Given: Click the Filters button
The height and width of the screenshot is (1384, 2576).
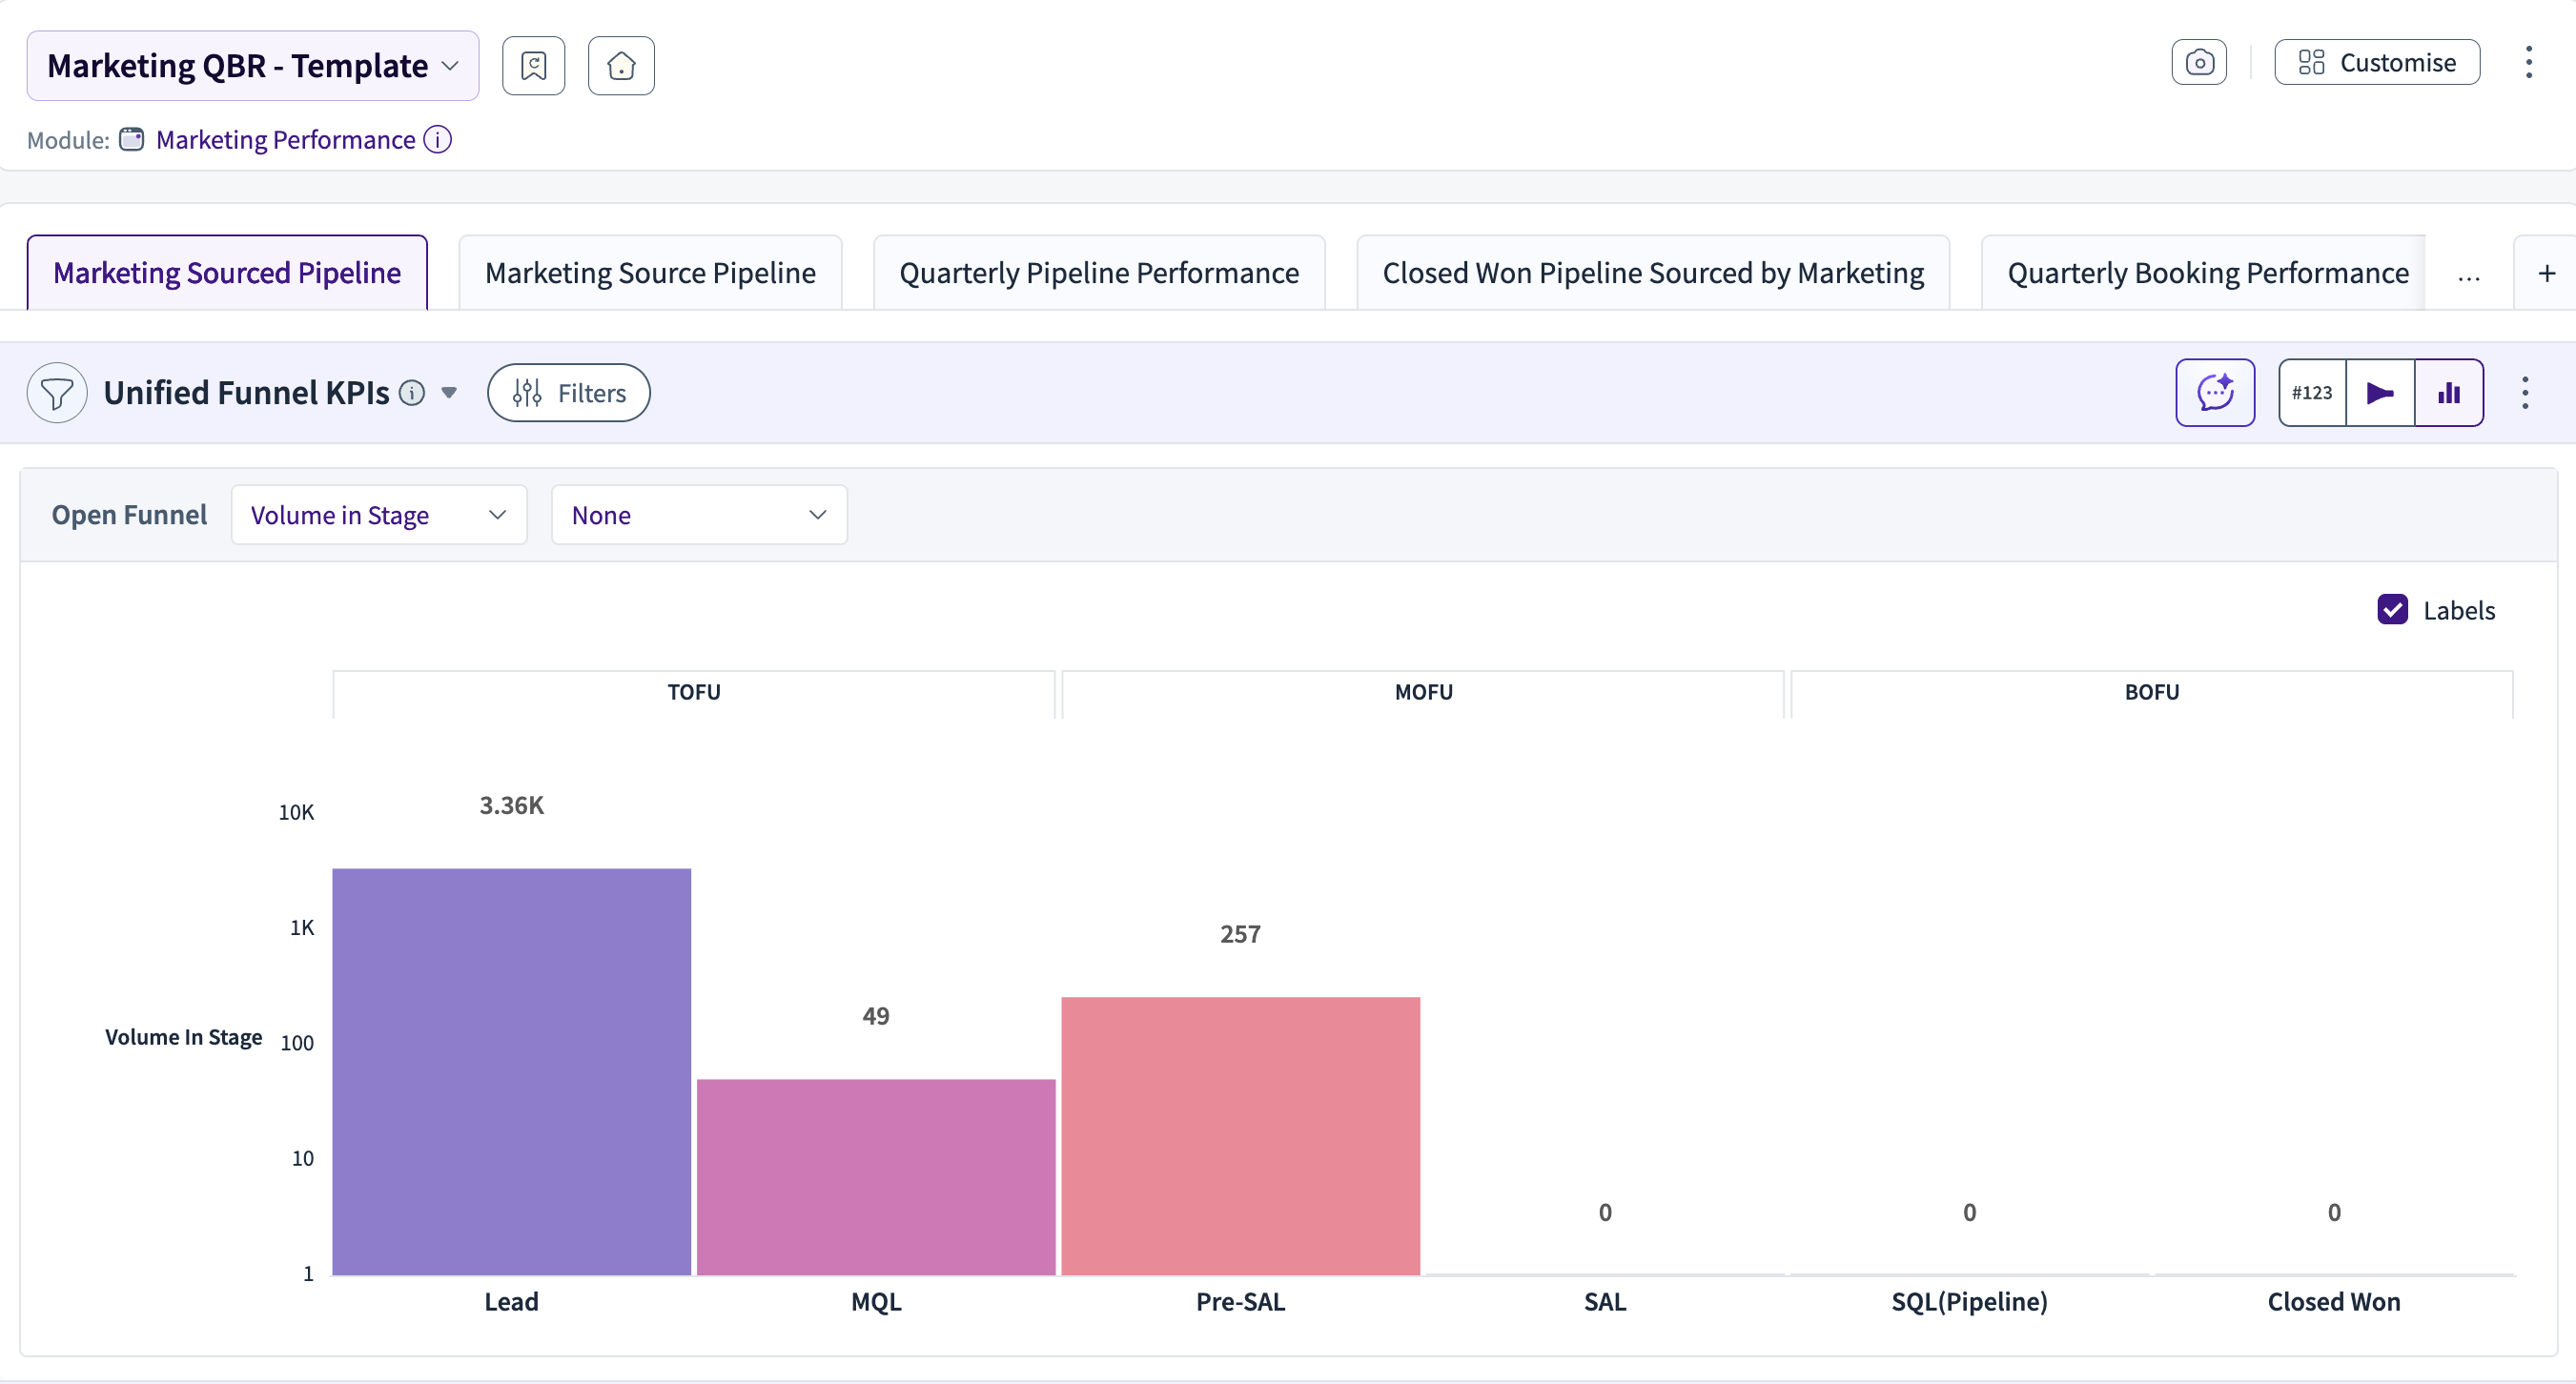Looking at the screenshot, I should tap(568, 393).
